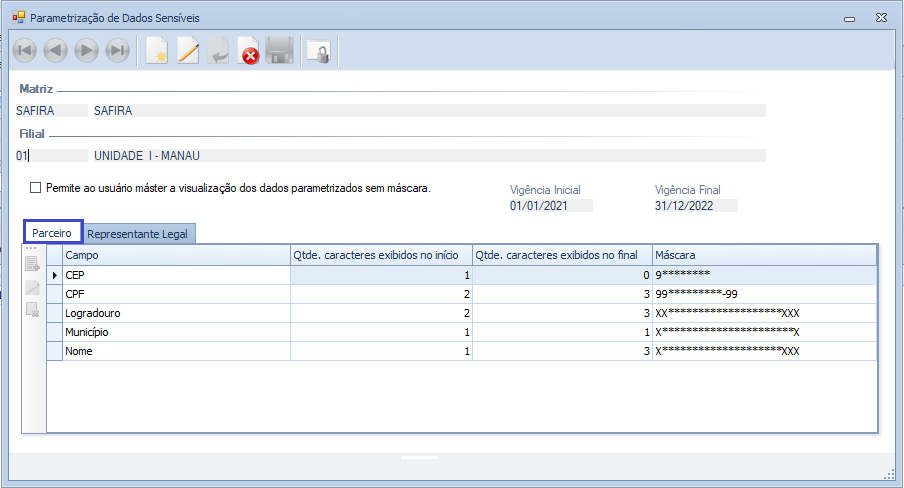
Task: Edit record with pencil icon
Action: [188, 51]
